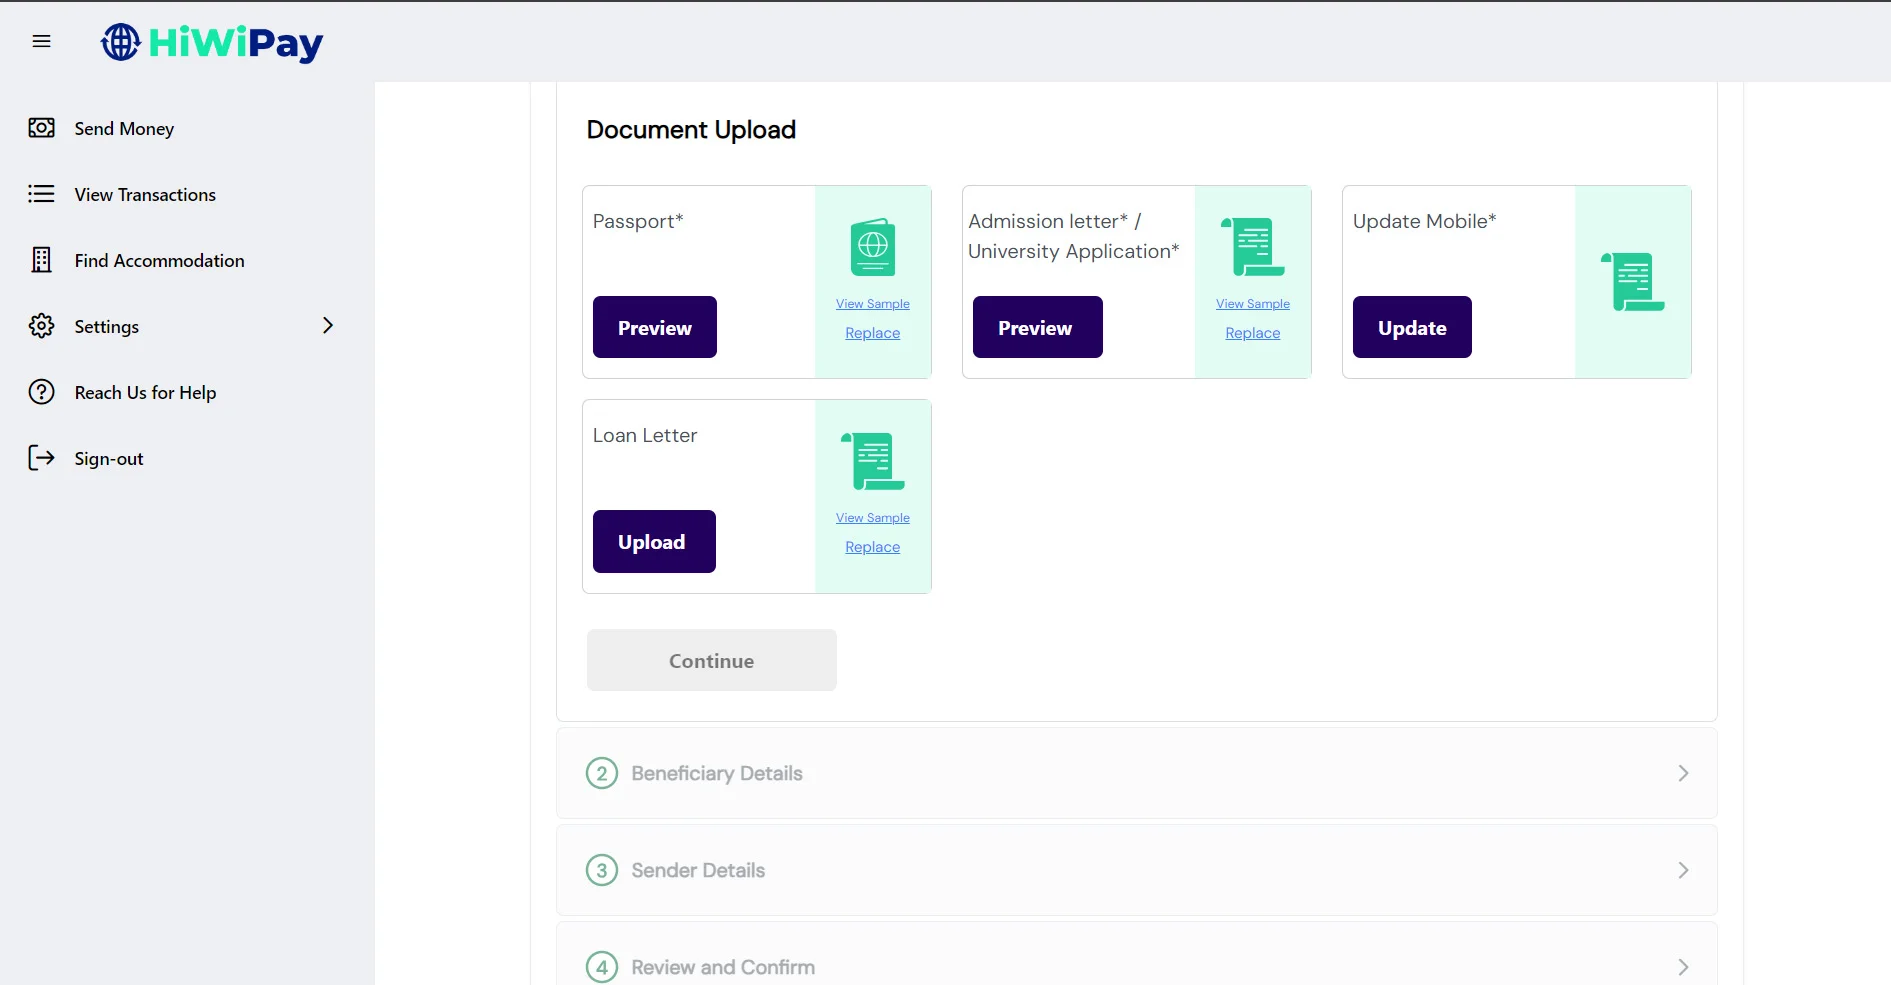Click the passport document icon
Image resolution: width=1891 pixels, height=985 pixels.
point(872,247)
